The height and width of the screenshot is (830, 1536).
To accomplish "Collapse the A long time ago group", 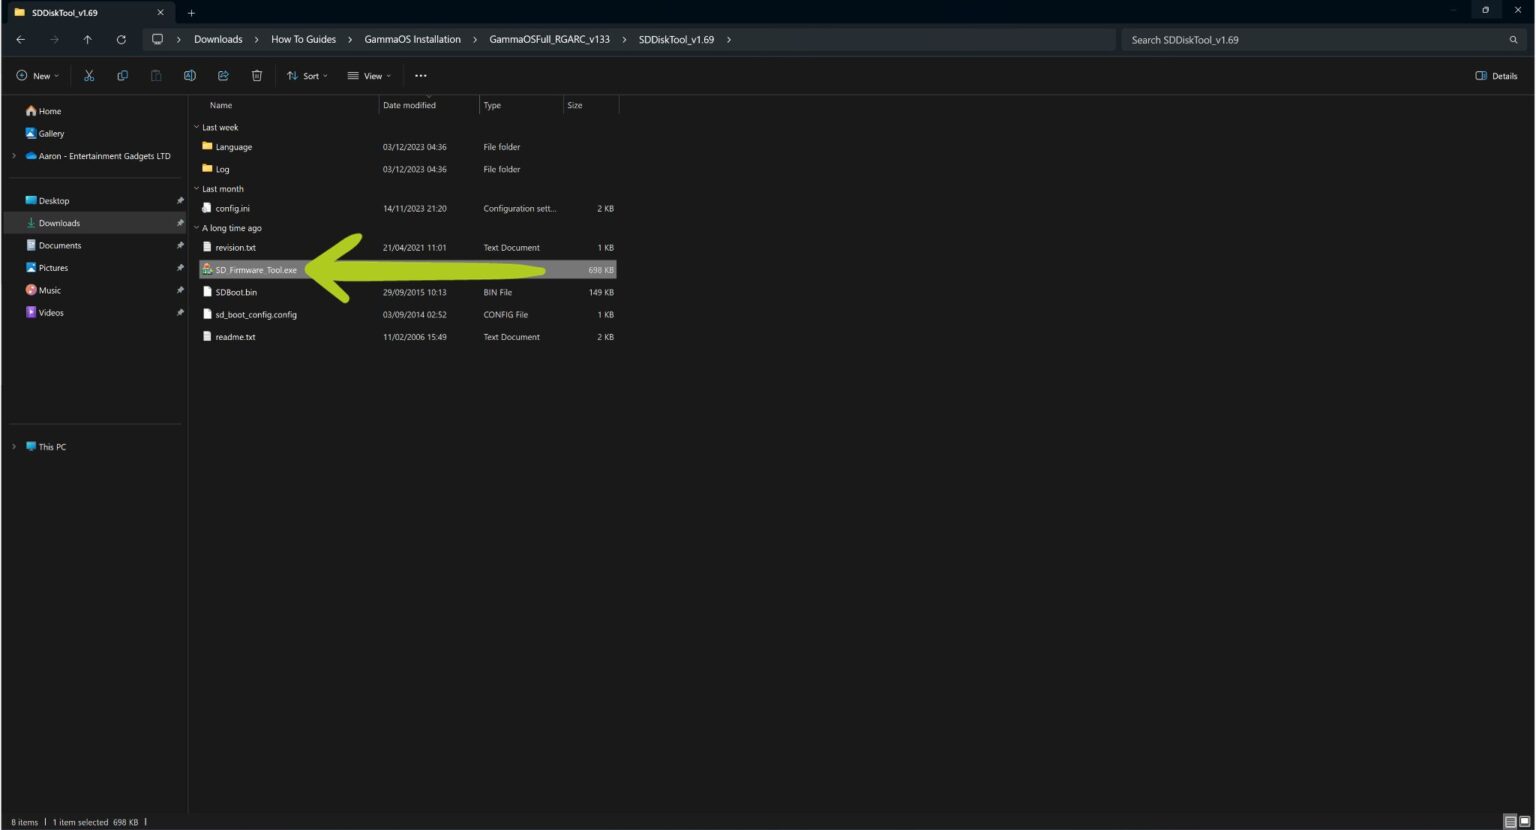I will 196,228.
